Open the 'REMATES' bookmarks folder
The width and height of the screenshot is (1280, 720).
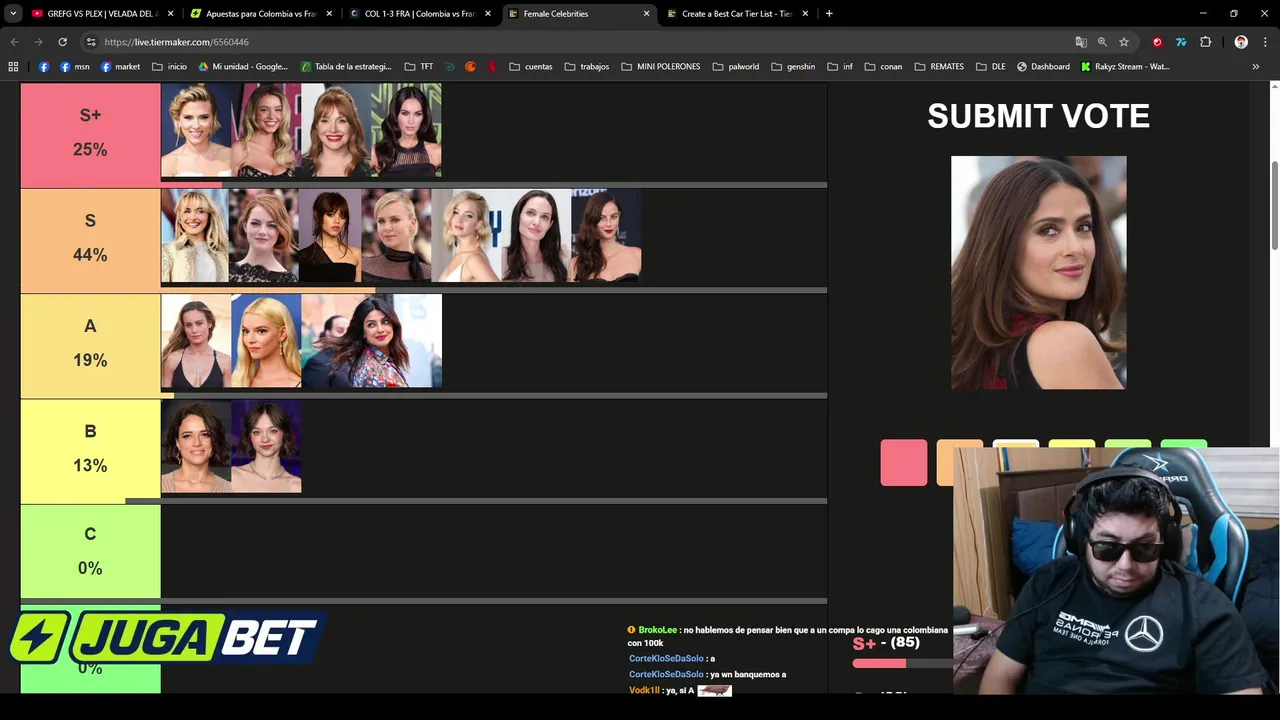coord(939,67)
